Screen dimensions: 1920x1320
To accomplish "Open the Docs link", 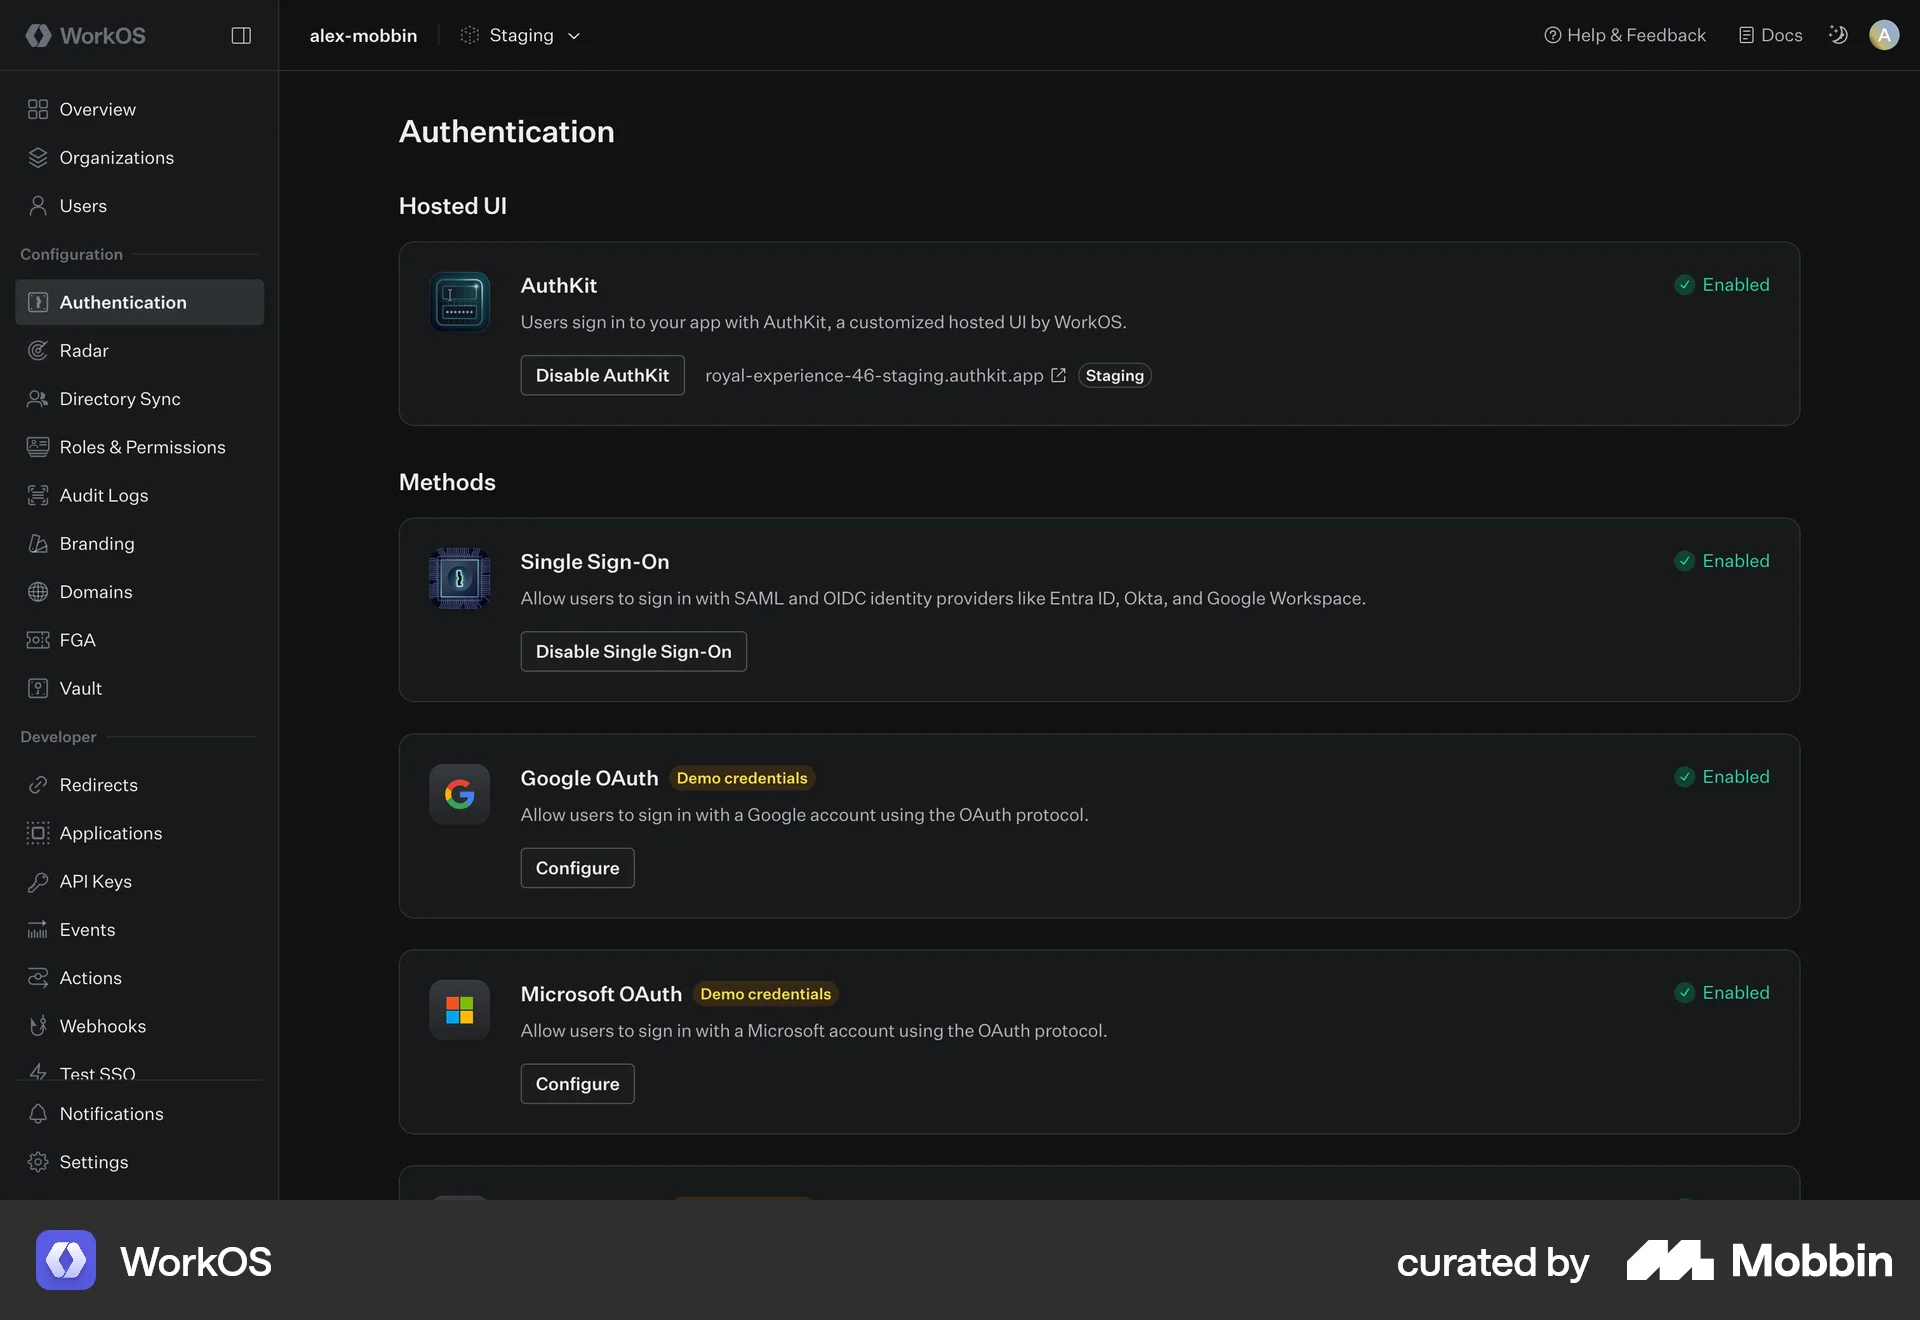I will click(1769, 34).
